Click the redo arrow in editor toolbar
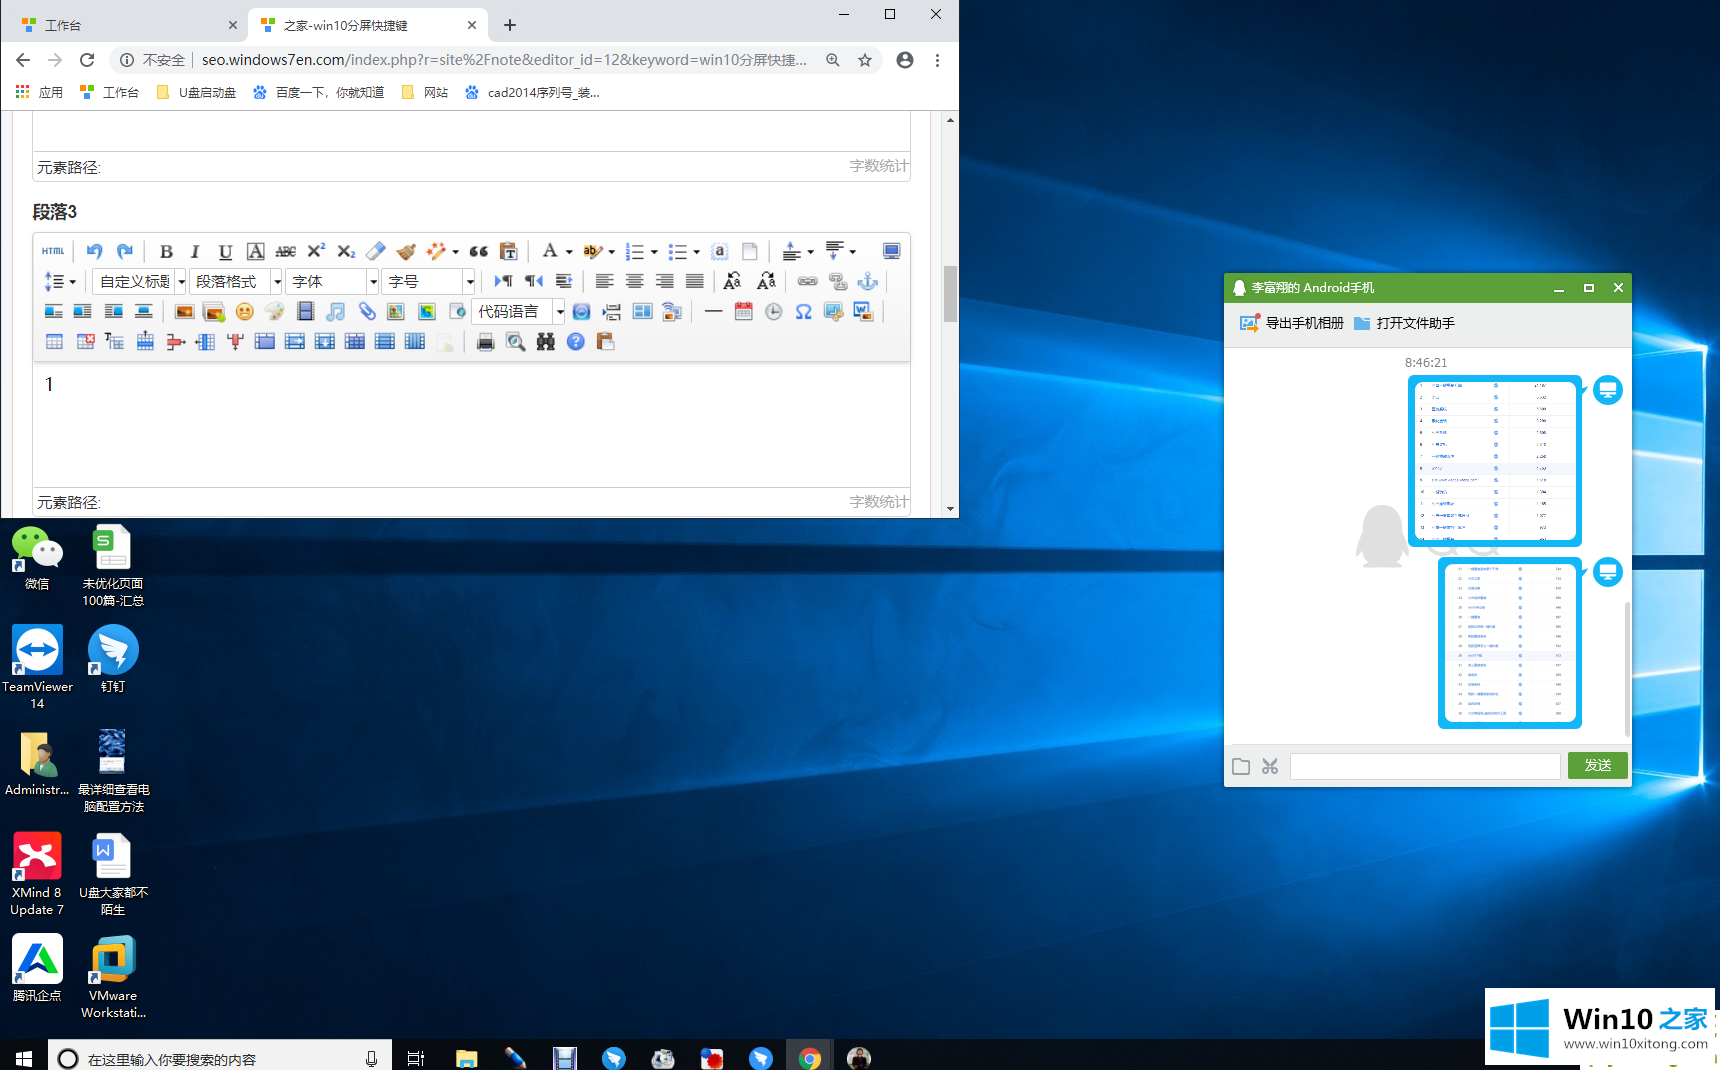Screen dimensions: 1720x1070 coord(125,251)
